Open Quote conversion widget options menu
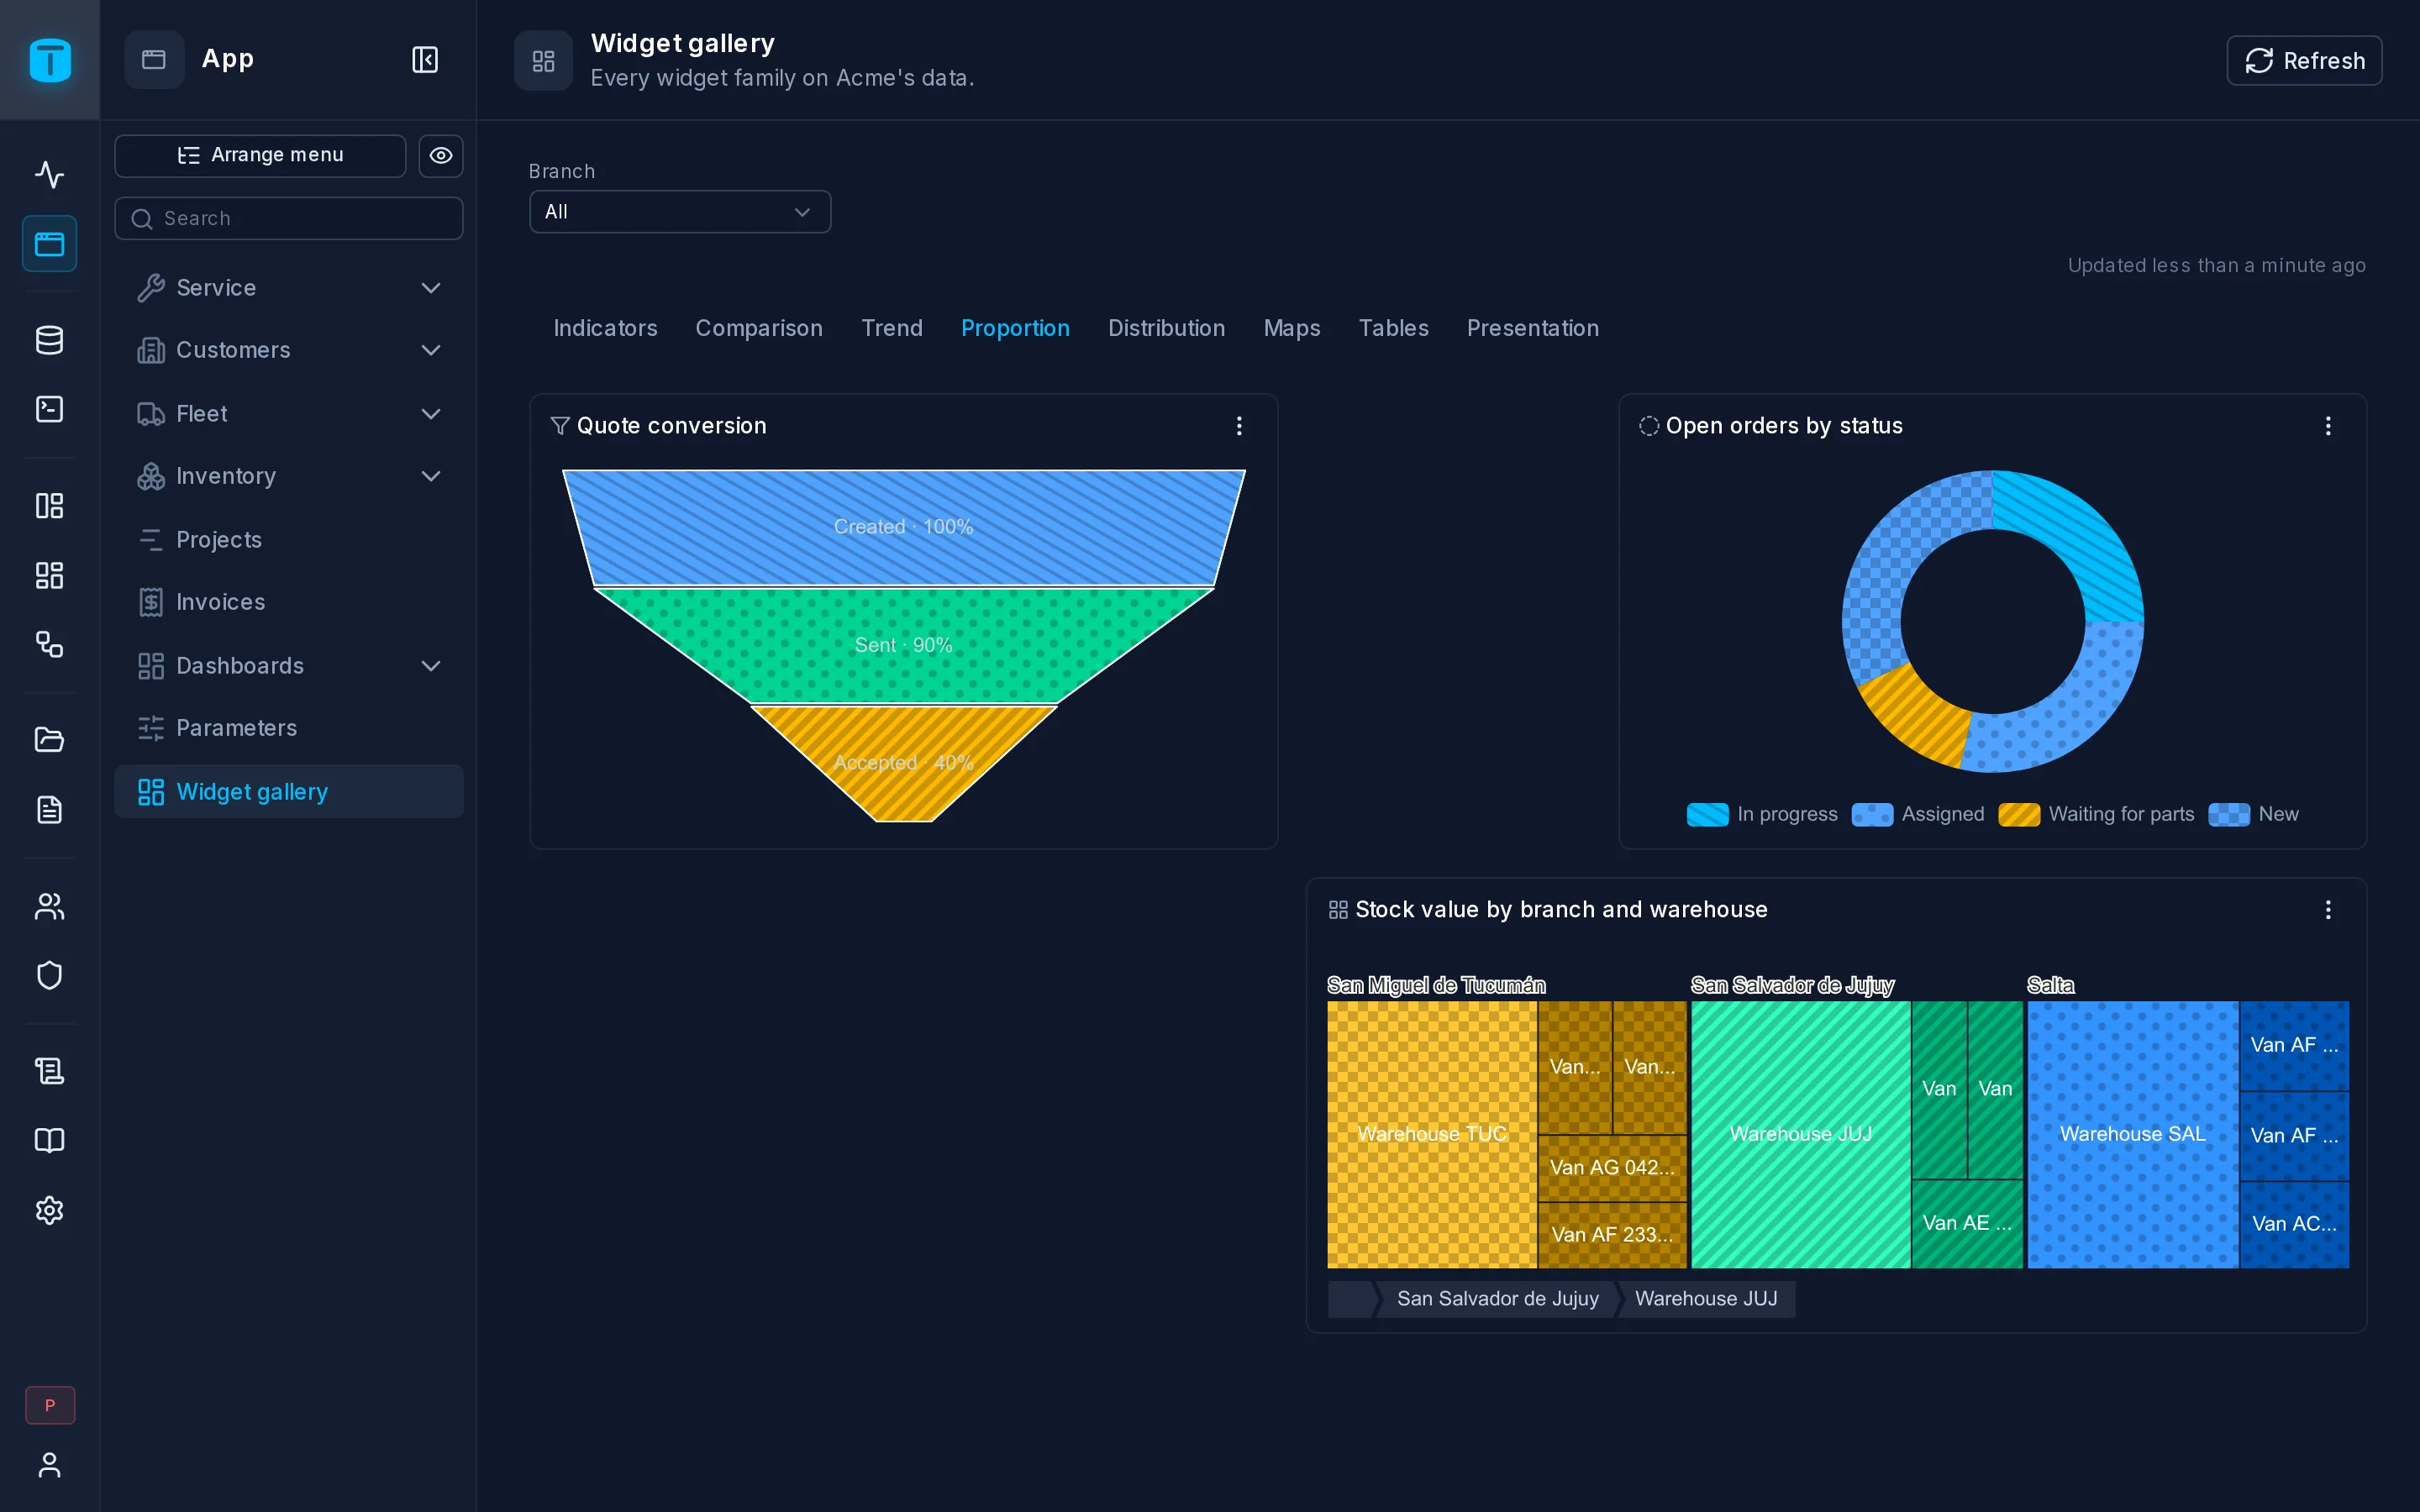 click(x=1239, y=426)
